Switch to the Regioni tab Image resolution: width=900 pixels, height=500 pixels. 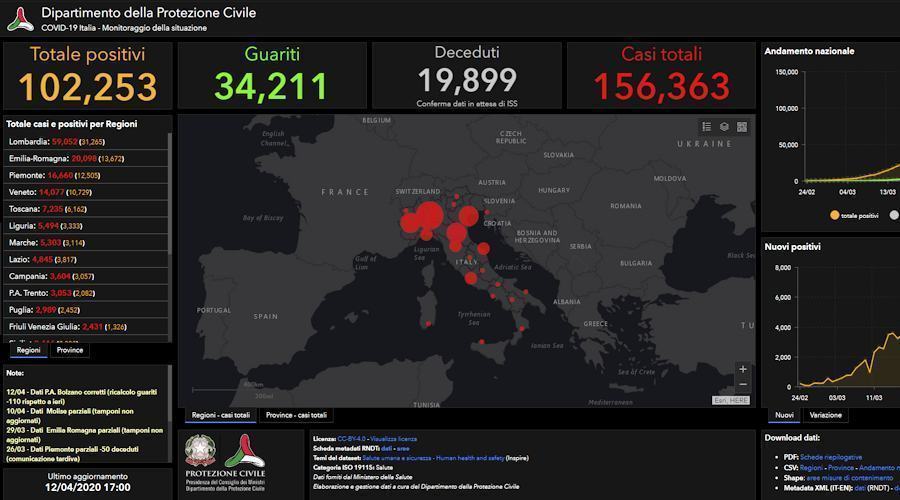[28, 350]
